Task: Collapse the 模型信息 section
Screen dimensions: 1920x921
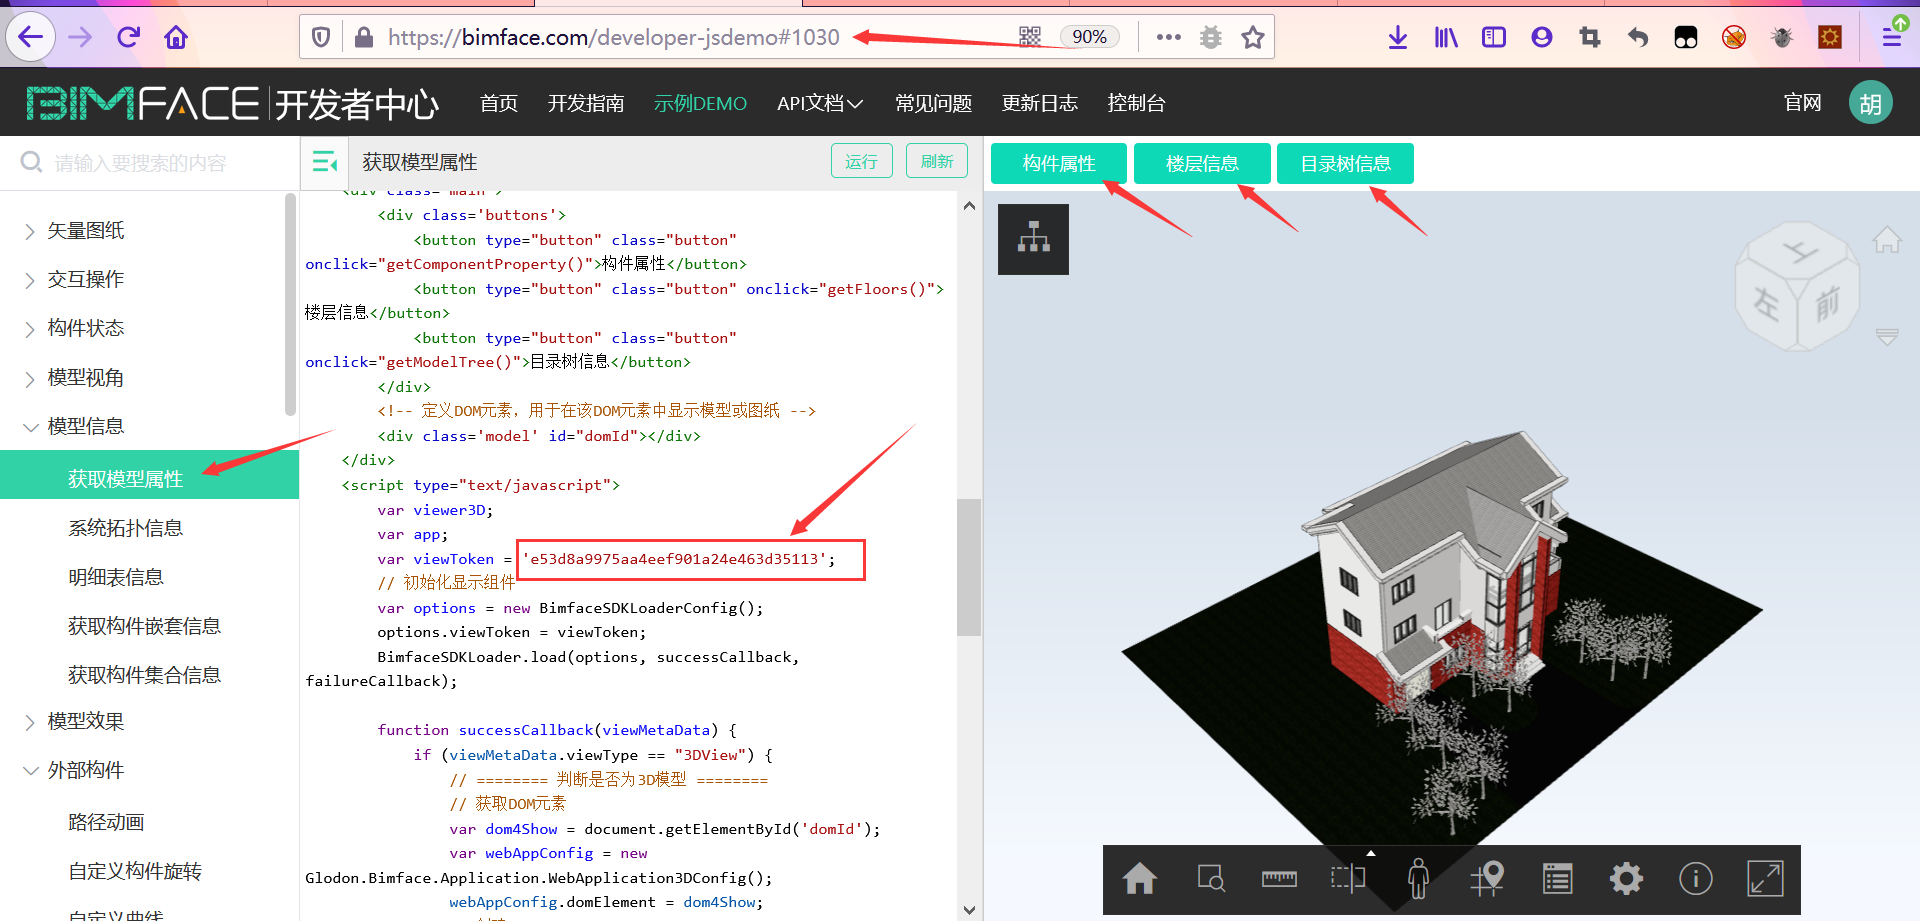Action: coord(85,426)
